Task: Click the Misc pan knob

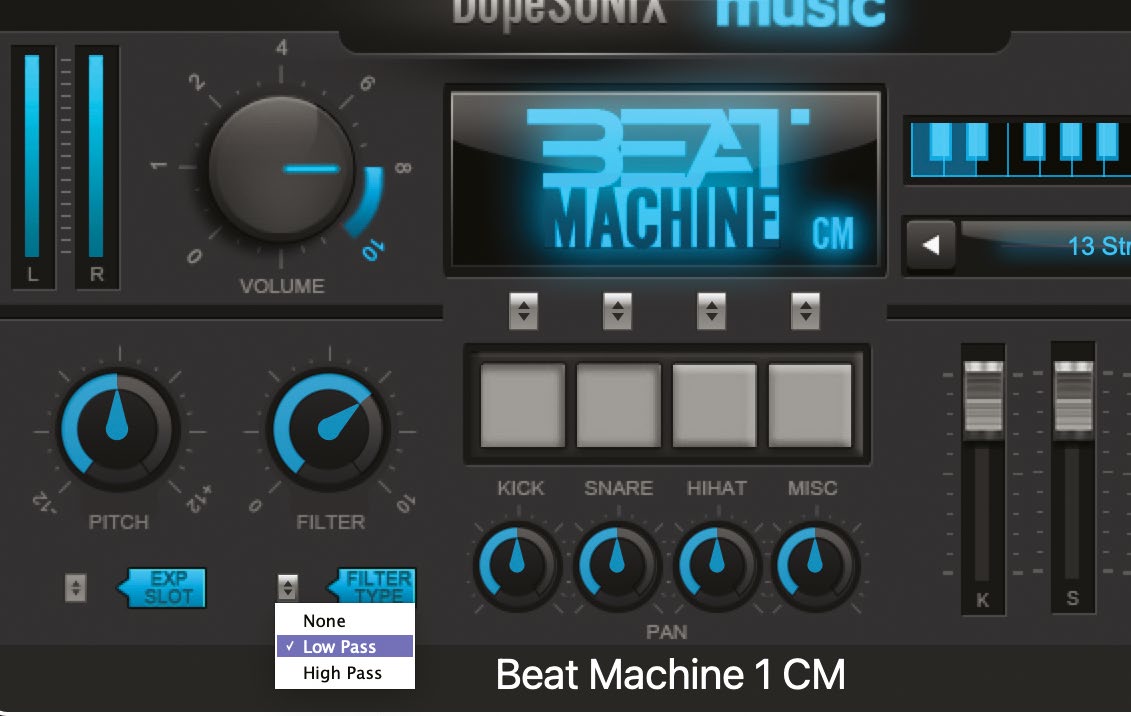Action: point(815,567)
